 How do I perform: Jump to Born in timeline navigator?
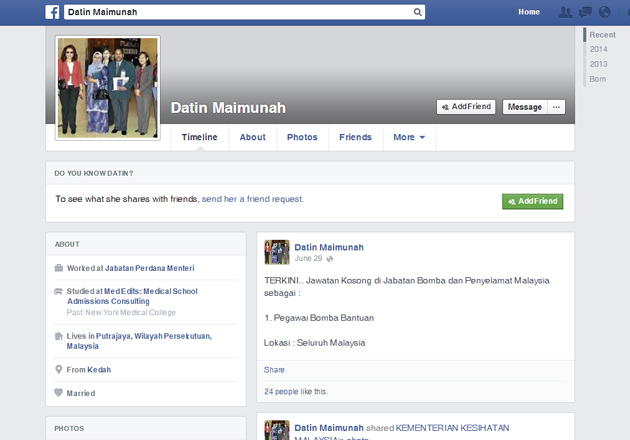point(597,79)
